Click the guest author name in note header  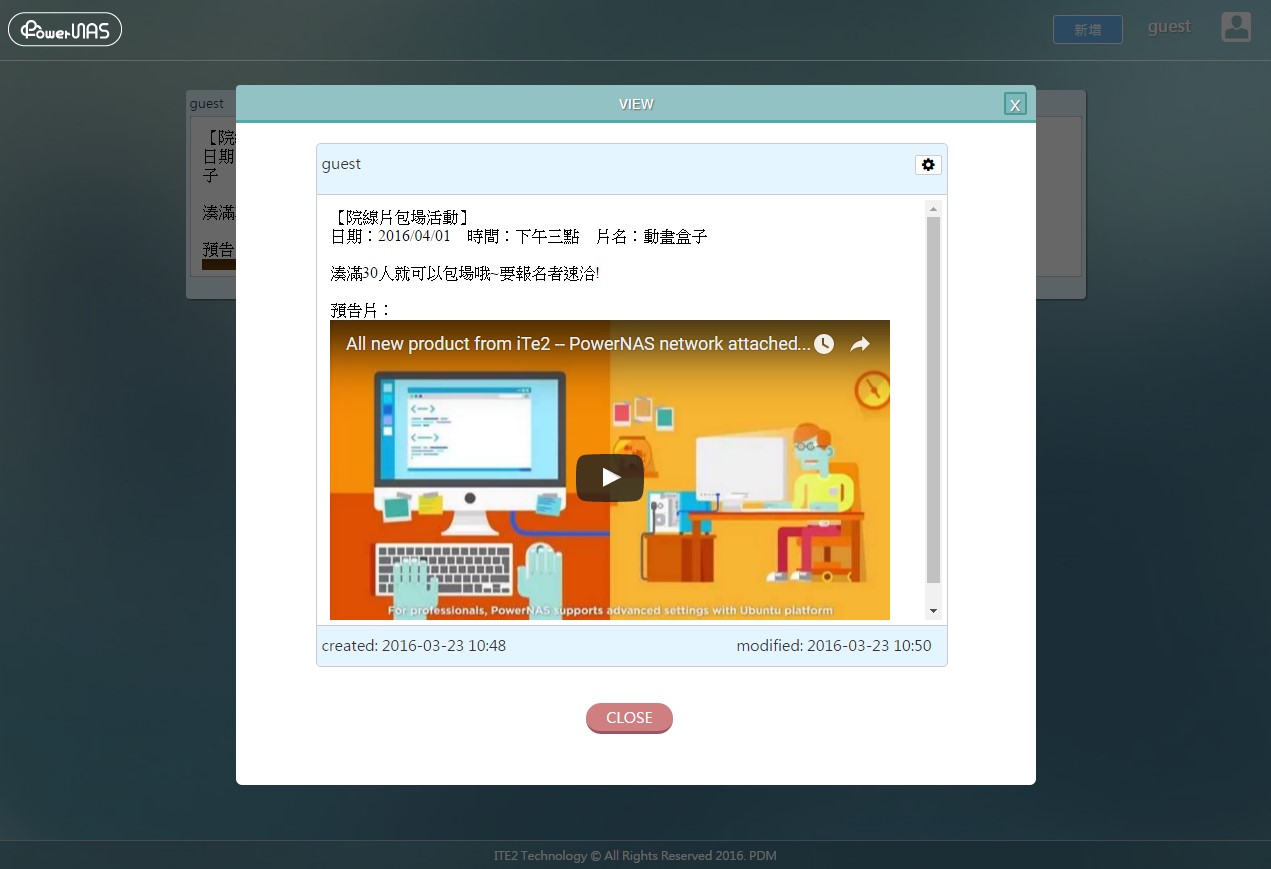(341, 164)
